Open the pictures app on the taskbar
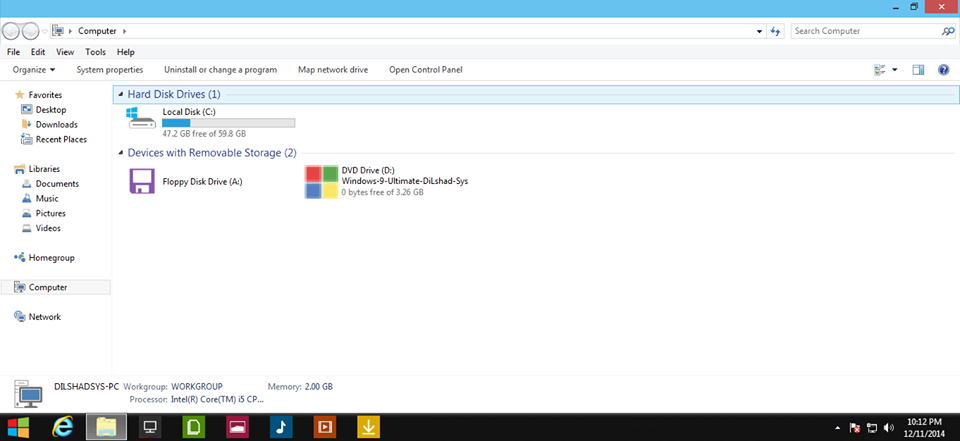The height and width of the screenshot is (441, 960). 237,426
